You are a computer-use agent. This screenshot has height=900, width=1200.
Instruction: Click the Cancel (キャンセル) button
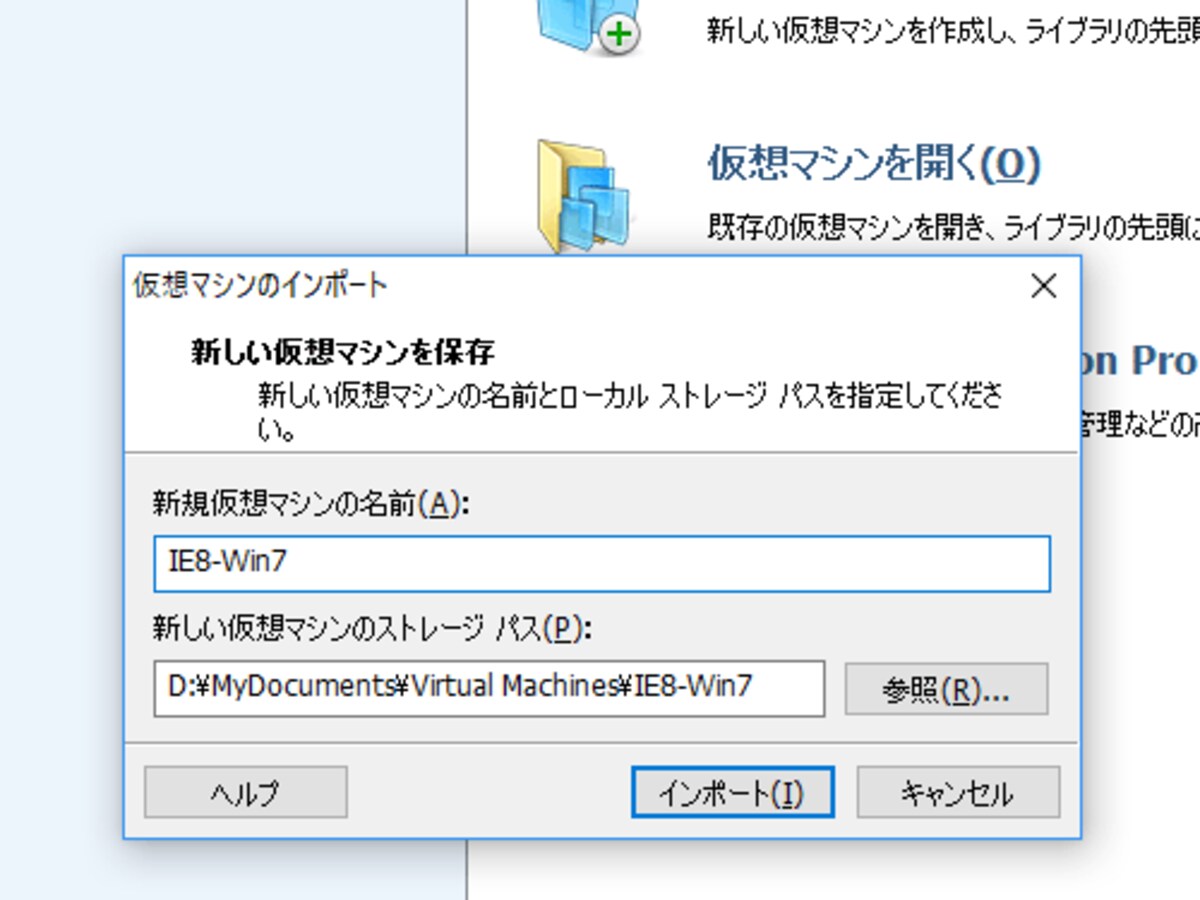click(x=958, y=793)
